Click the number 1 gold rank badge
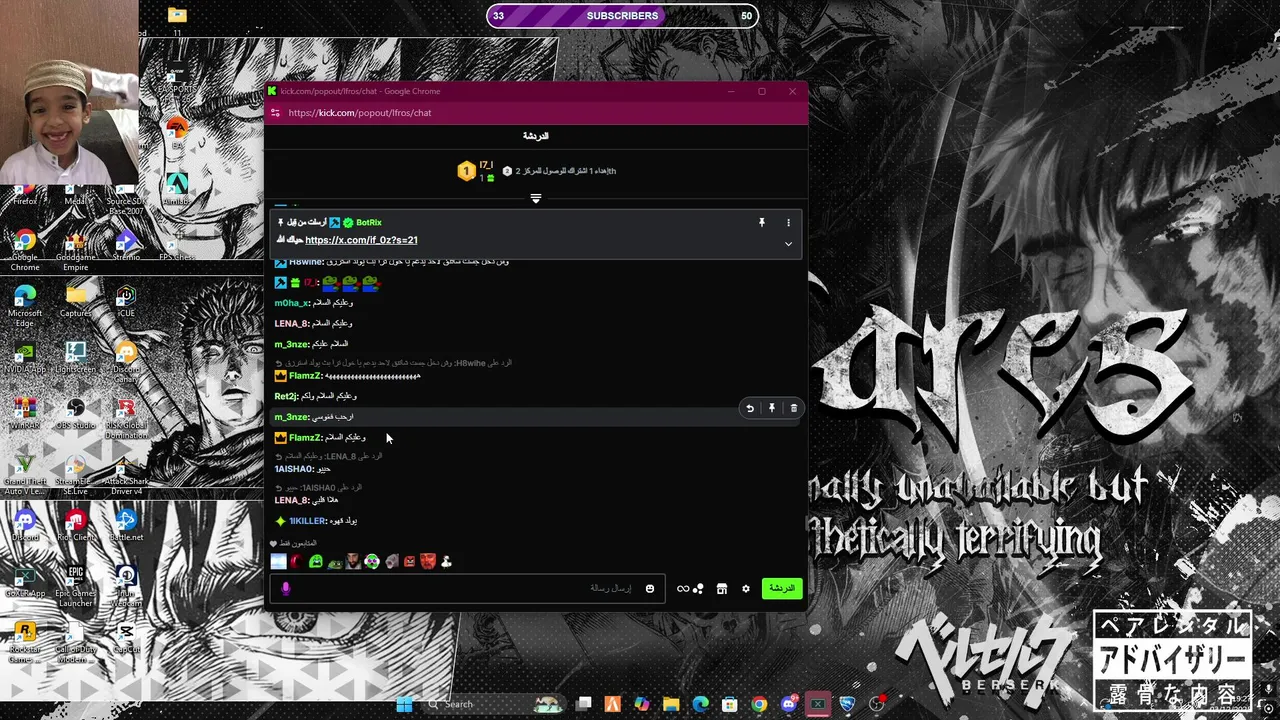The height and width of the screenshot is (720, 1280). click(x=466, y=171)
